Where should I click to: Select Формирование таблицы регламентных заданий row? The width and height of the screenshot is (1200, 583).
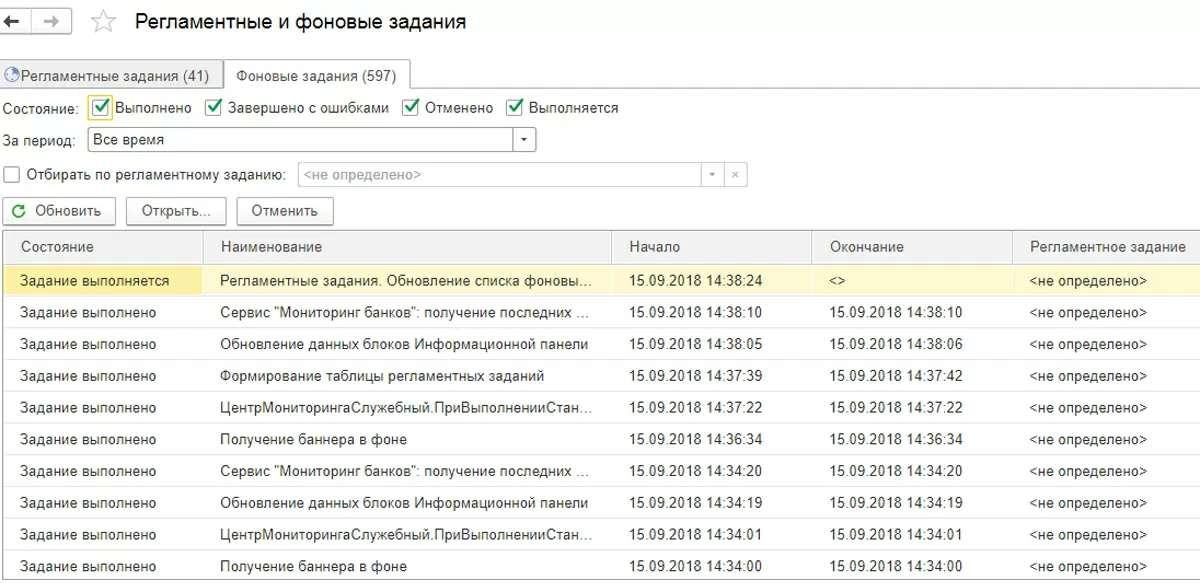[382, 376]
